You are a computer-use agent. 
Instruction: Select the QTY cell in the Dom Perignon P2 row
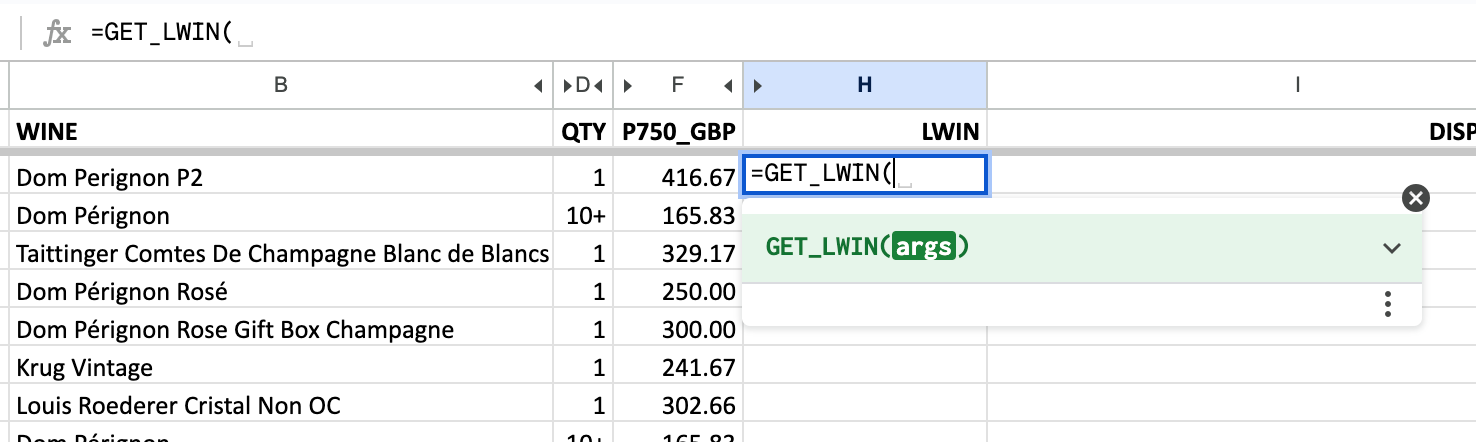point(583,177)
